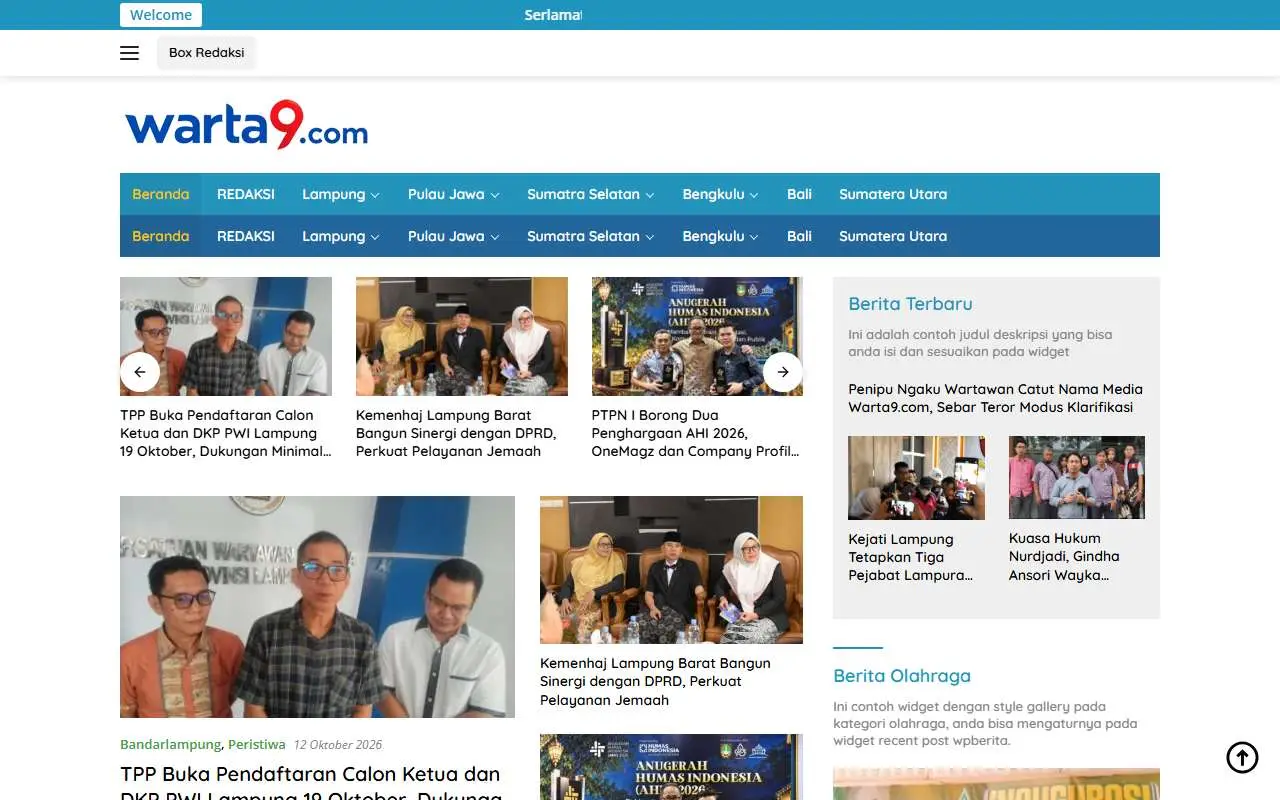Click the Berita Olahraga heading
This screenshot has height=800, width=1280.
click(x=902, y=676)
